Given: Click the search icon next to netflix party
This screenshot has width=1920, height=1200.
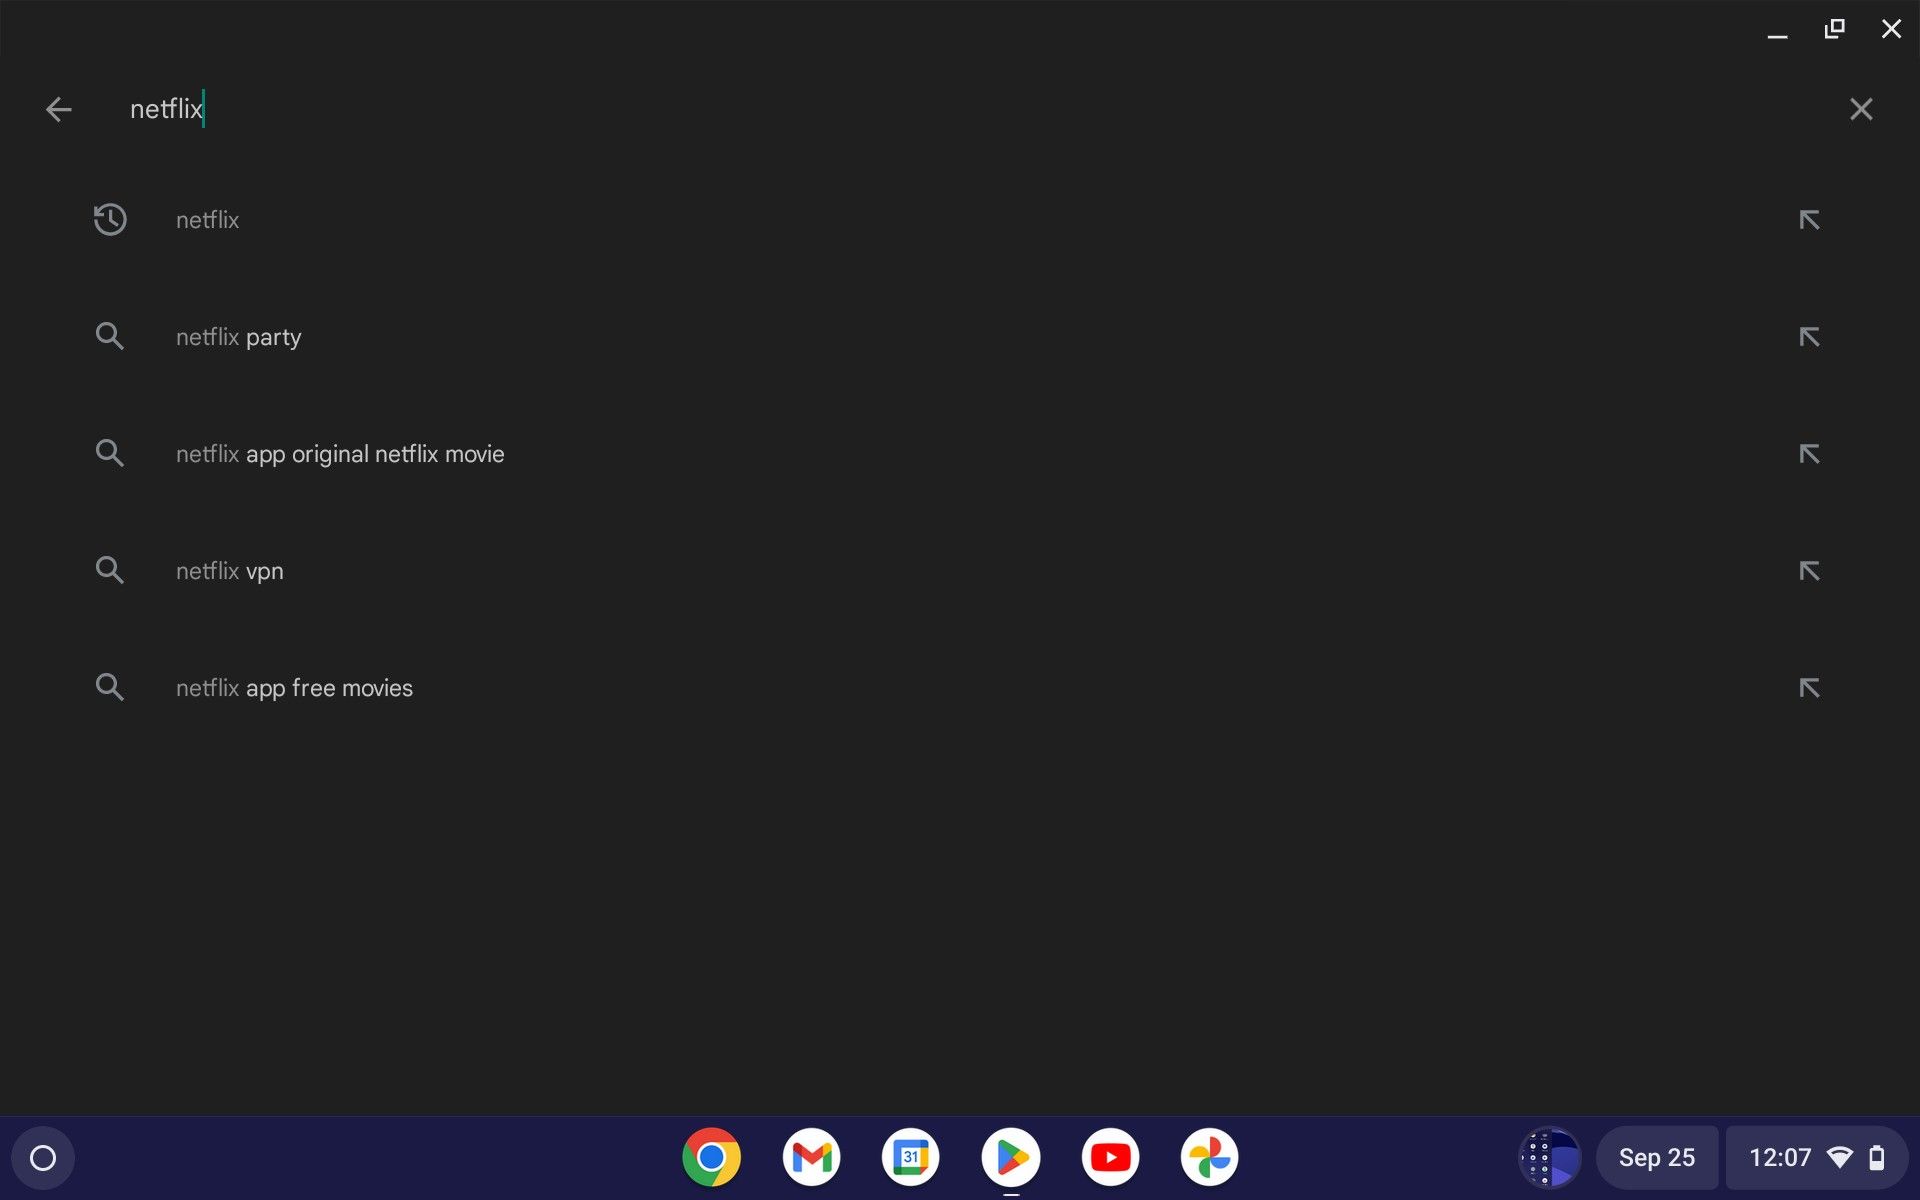Looking at the screenshot, I should (110, 336).
